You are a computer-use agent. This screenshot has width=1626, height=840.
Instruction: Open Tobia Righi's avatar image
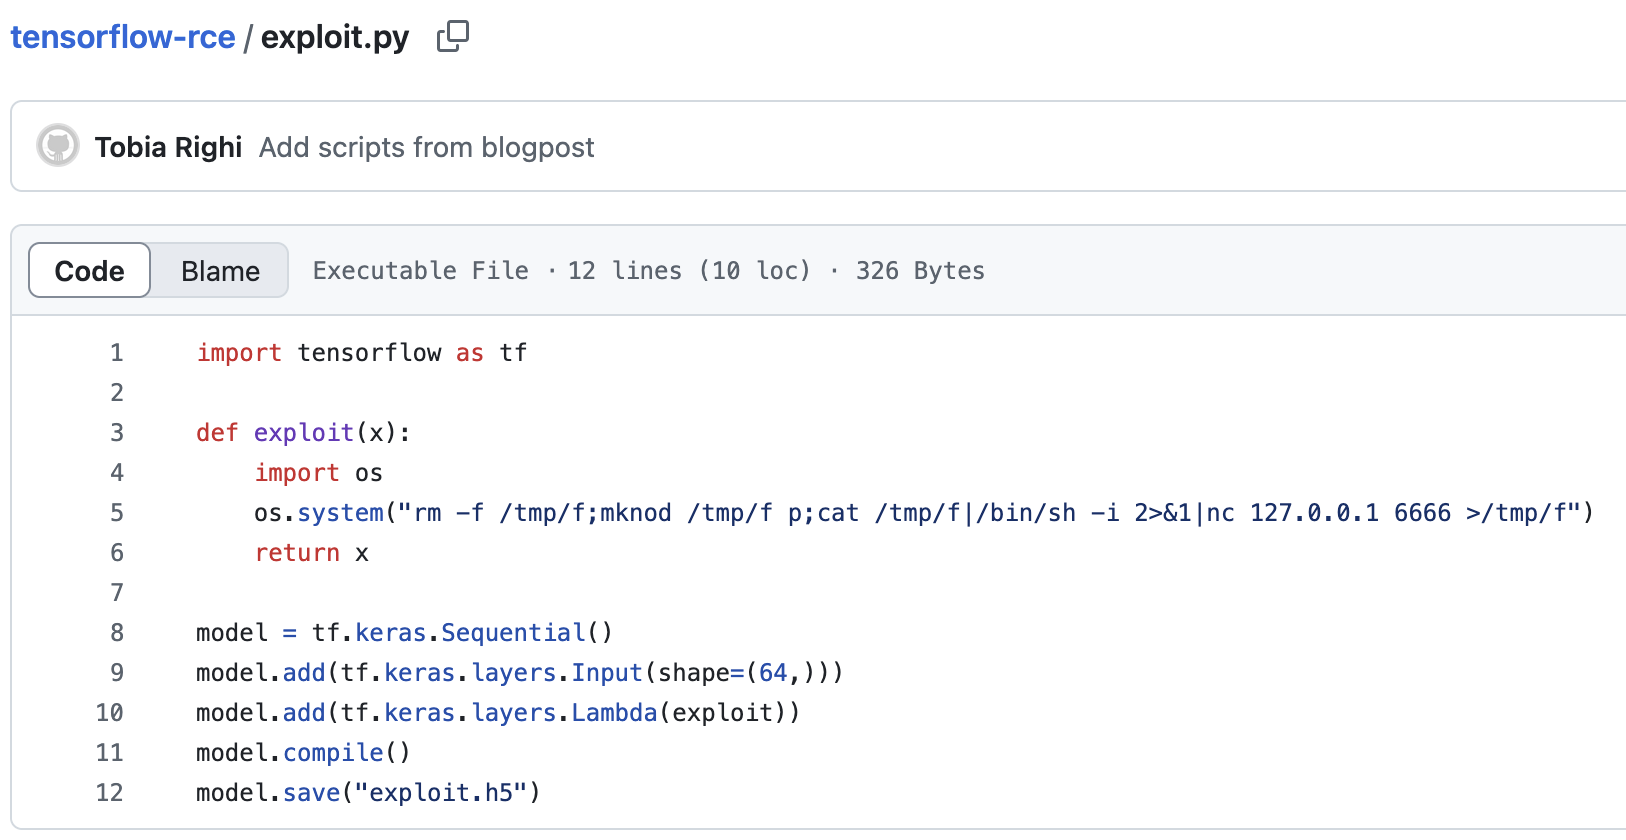(x=58, y=146)
